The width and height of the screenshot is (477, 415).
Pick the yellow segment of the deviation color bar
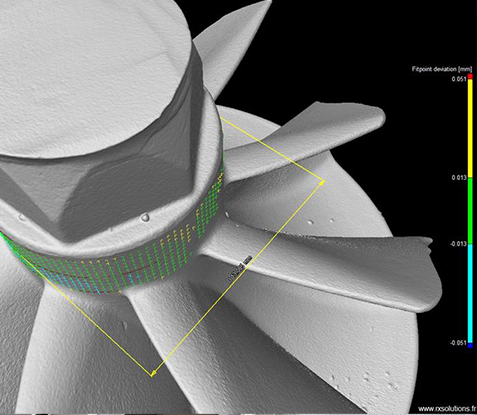coord(470,128)
